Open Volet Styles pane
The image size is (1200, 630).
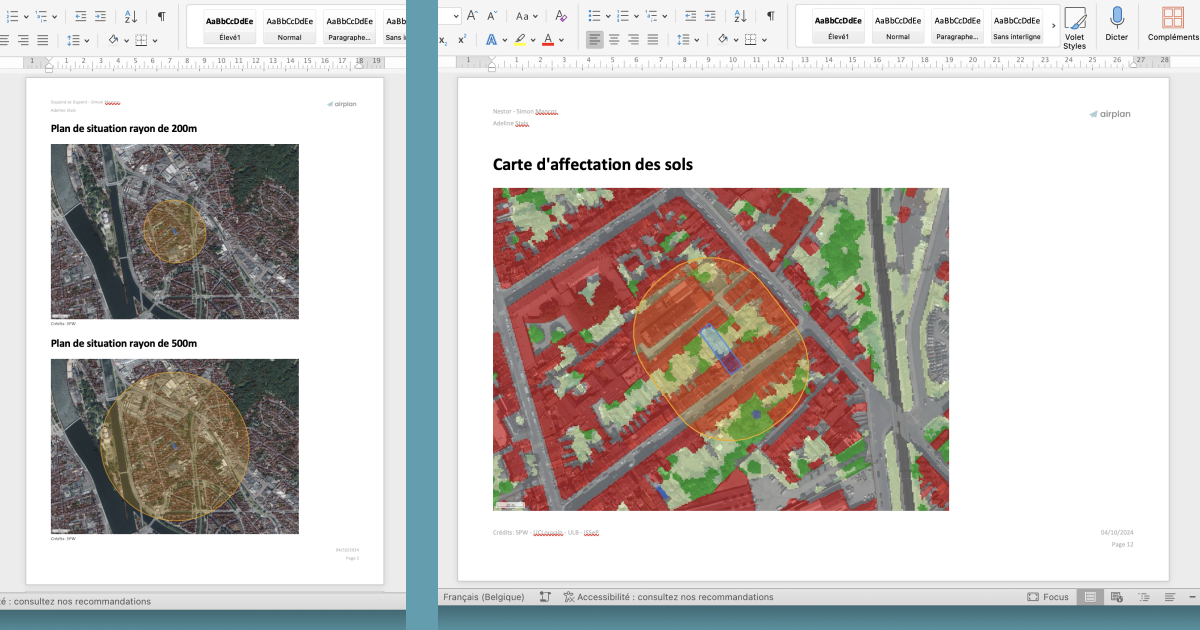1075,27
